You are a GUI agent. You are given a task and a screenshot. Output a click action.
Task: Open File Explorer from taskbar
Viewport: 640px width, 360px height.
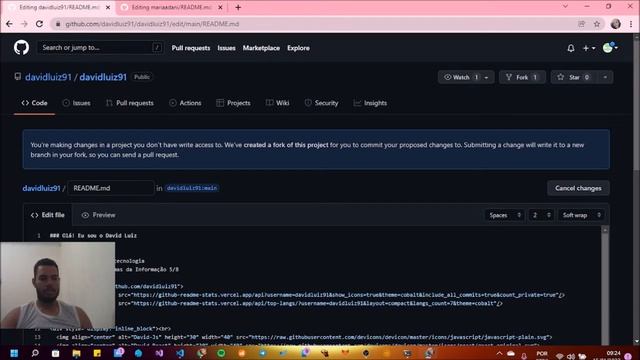pyautogui.click(x=76, y=353)
